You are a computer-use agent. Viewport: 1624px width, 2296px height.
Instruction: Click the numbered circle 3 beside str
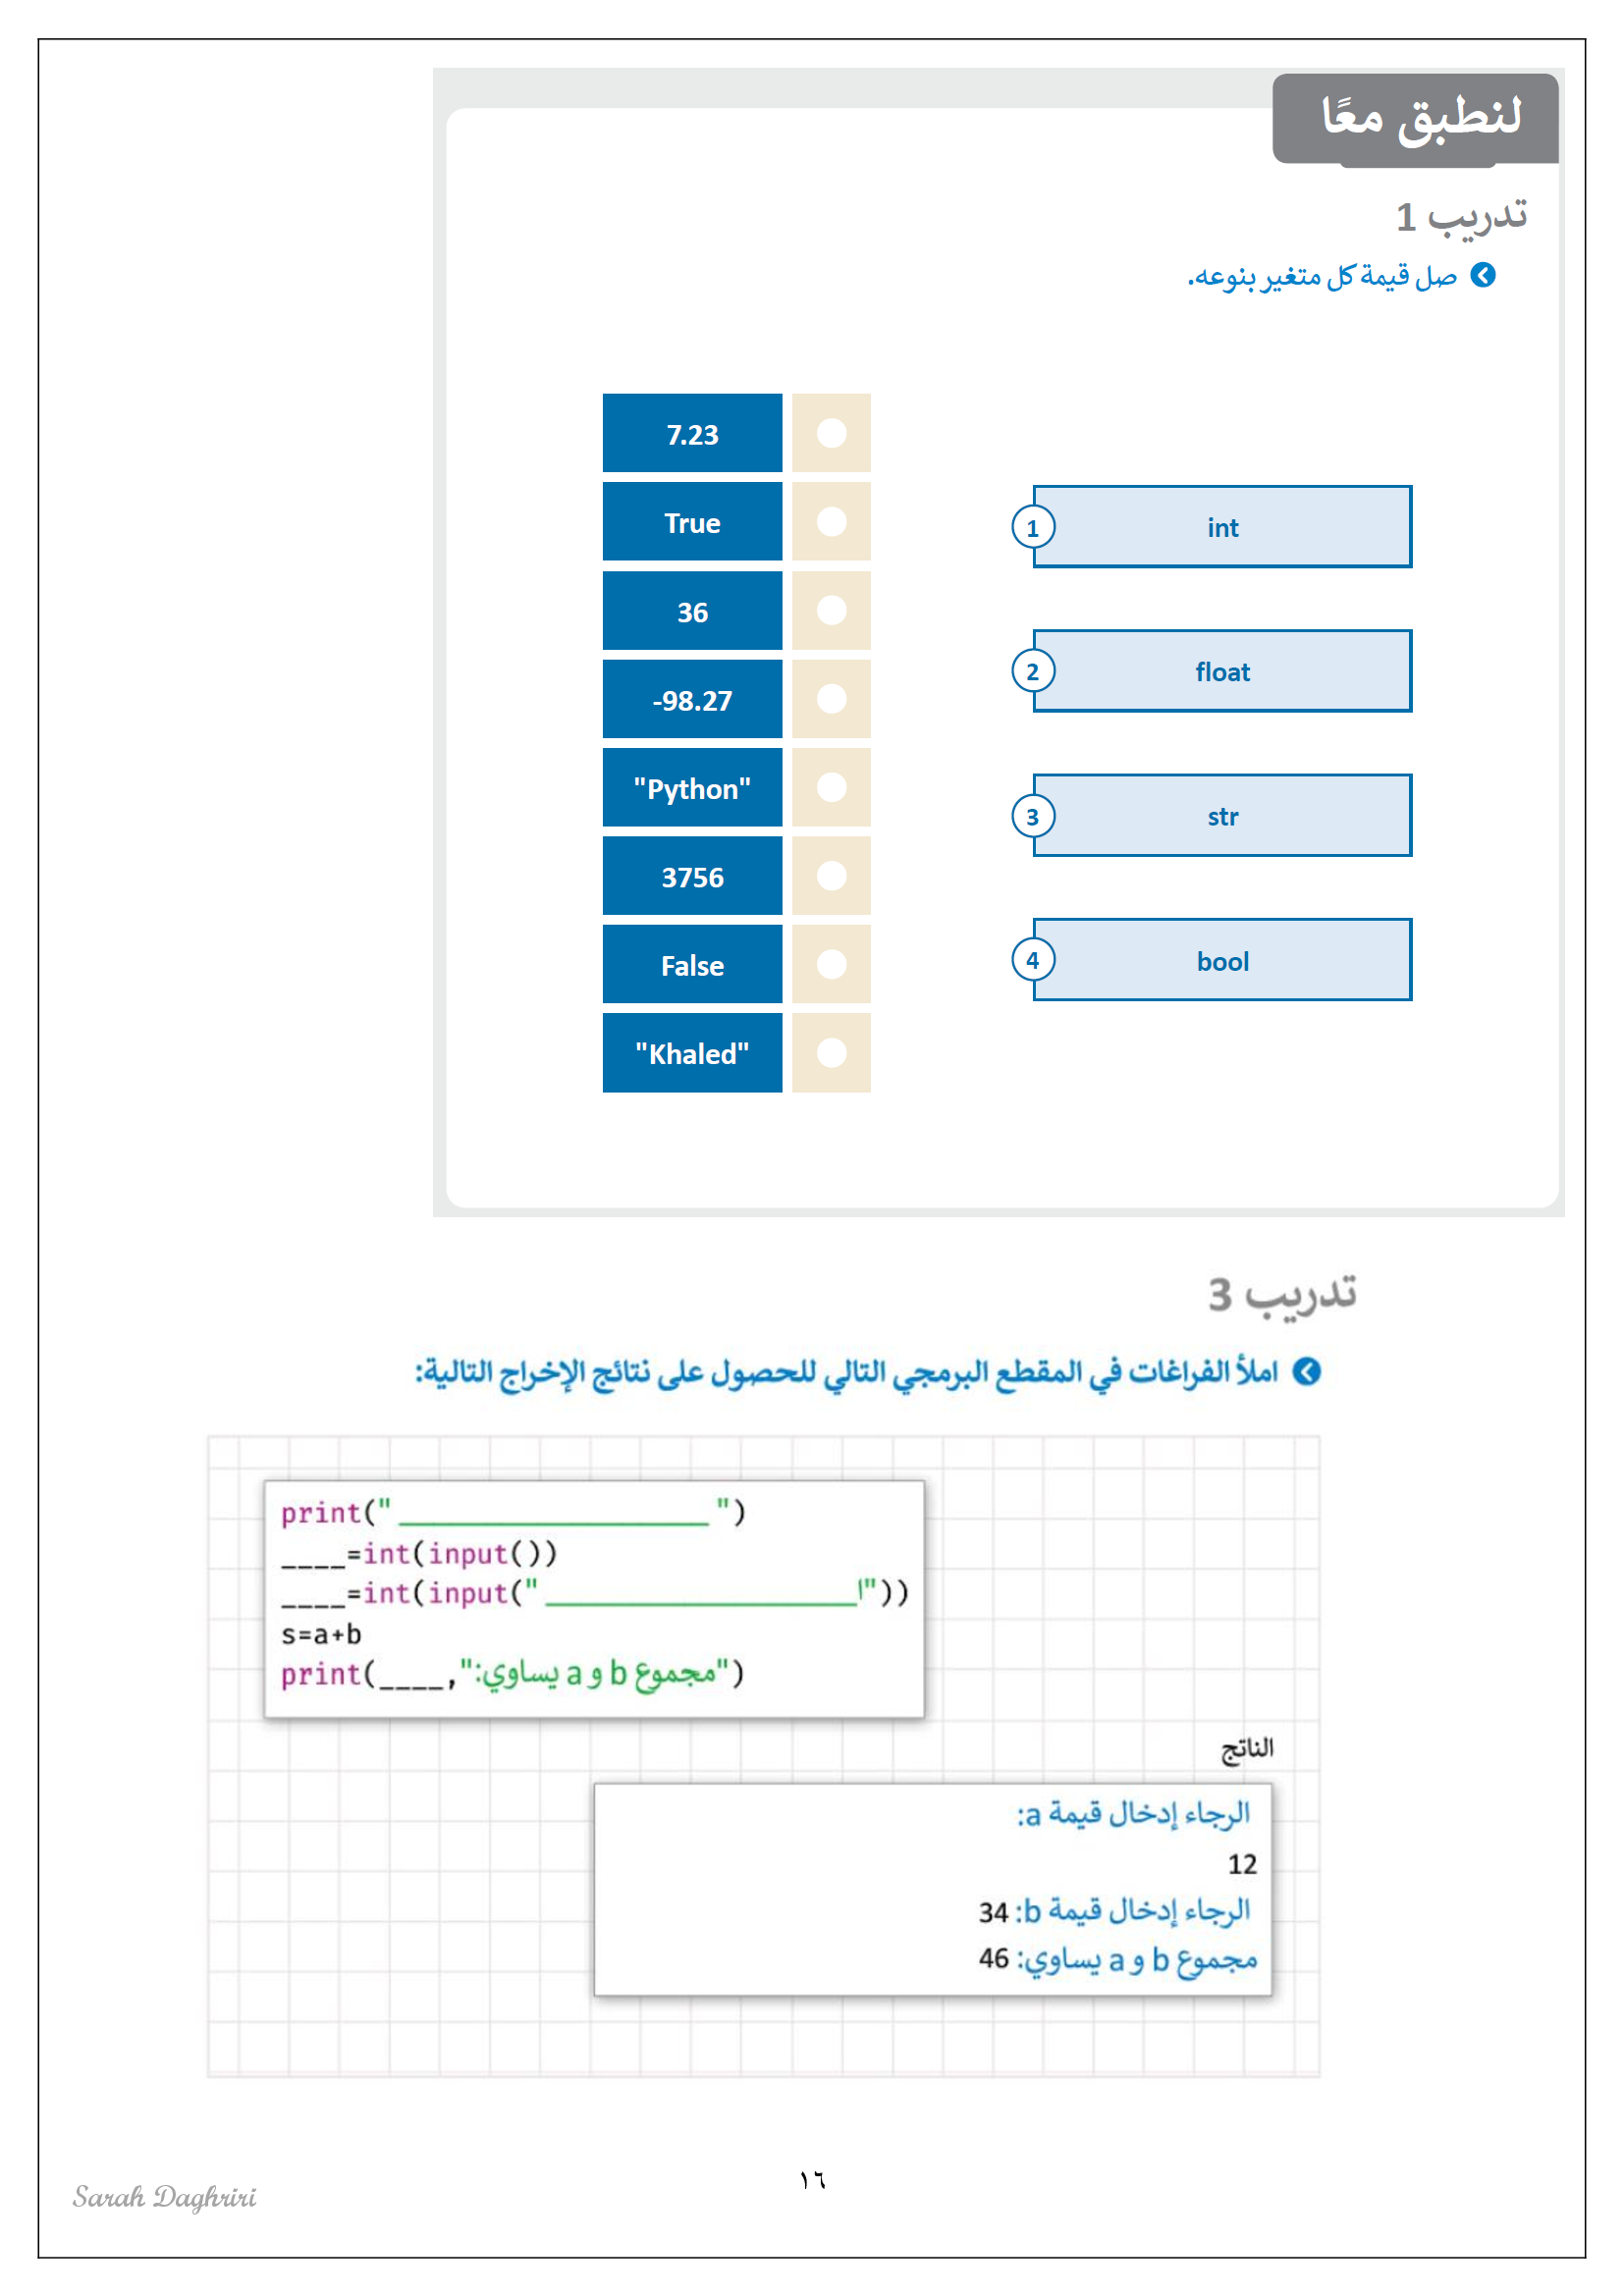1032,816
